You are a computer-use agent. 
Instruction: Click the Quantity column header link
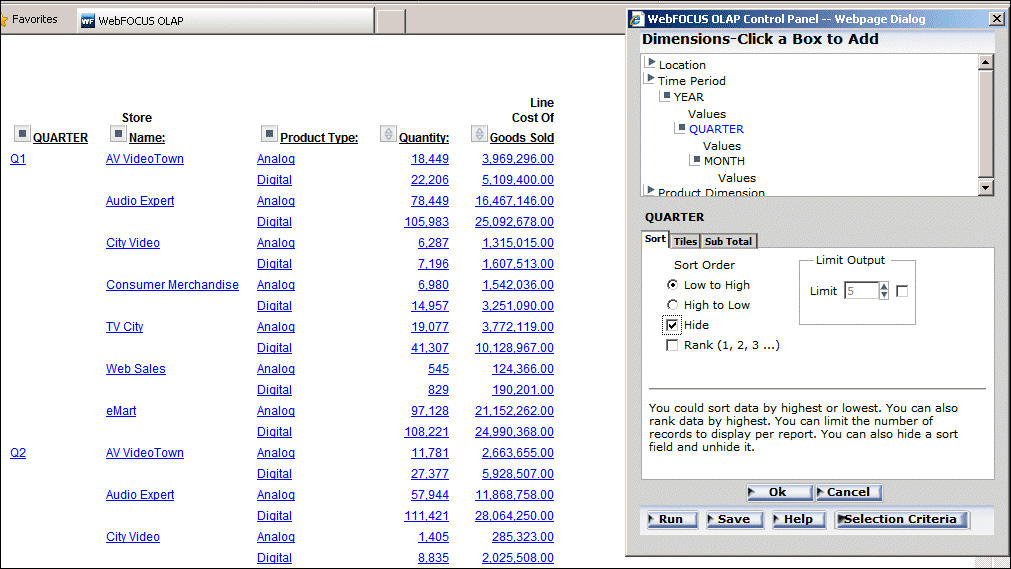(424, 137)
